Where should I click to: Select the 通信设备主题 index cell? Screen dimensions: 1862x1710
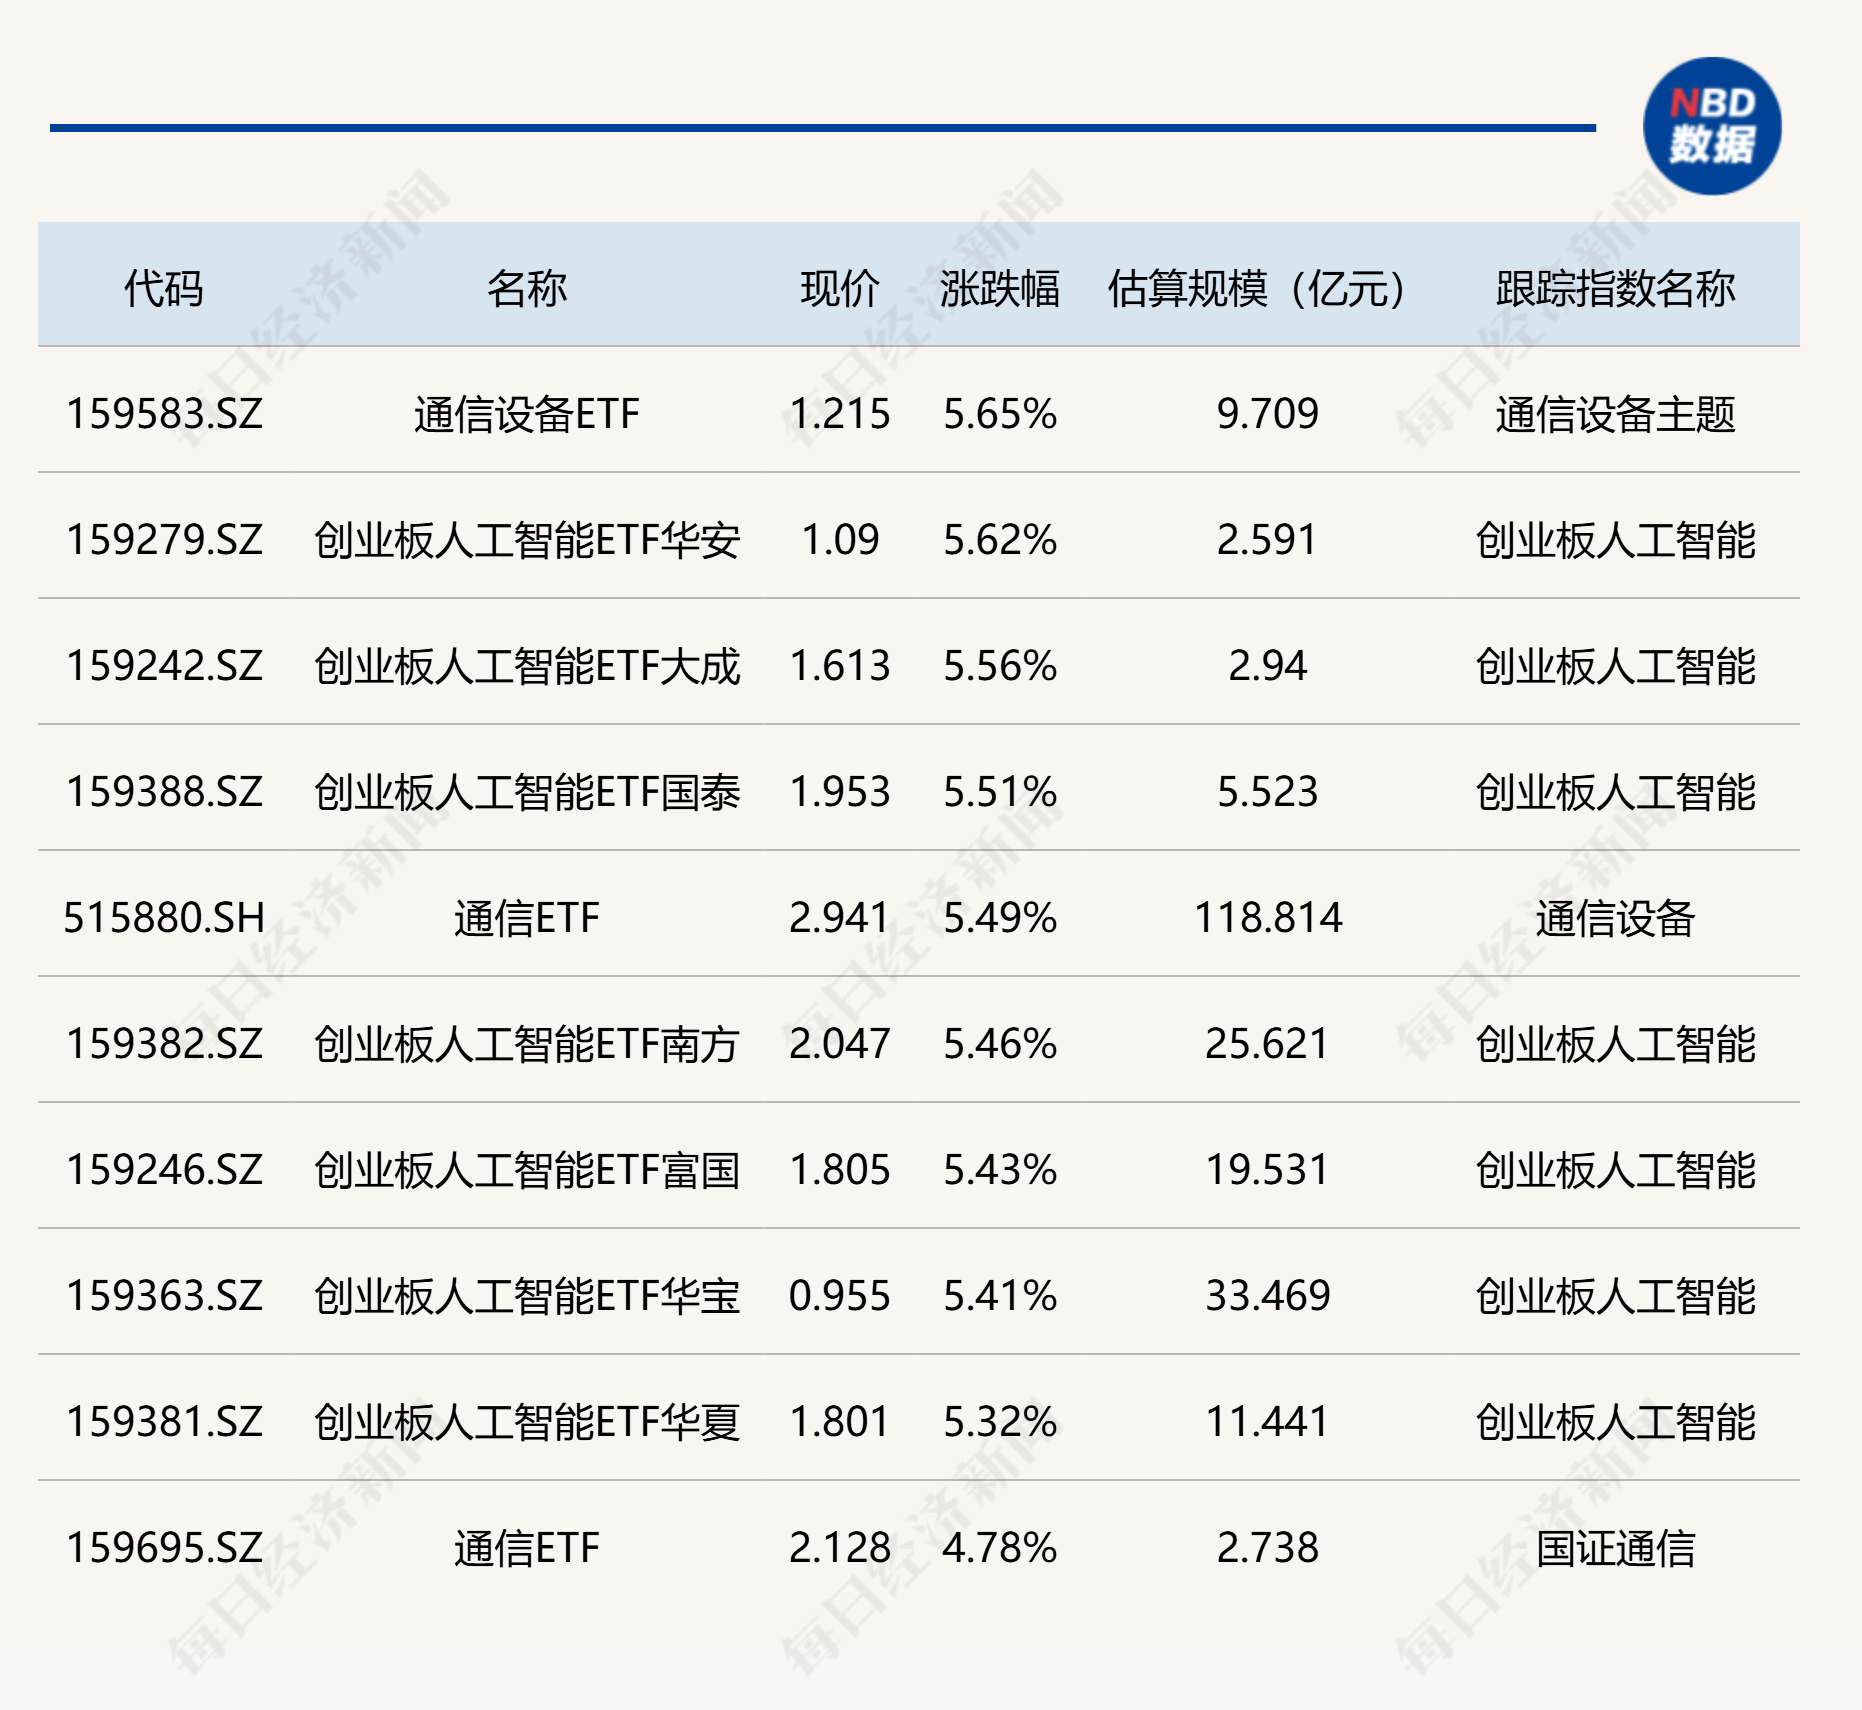[1615, 414]
